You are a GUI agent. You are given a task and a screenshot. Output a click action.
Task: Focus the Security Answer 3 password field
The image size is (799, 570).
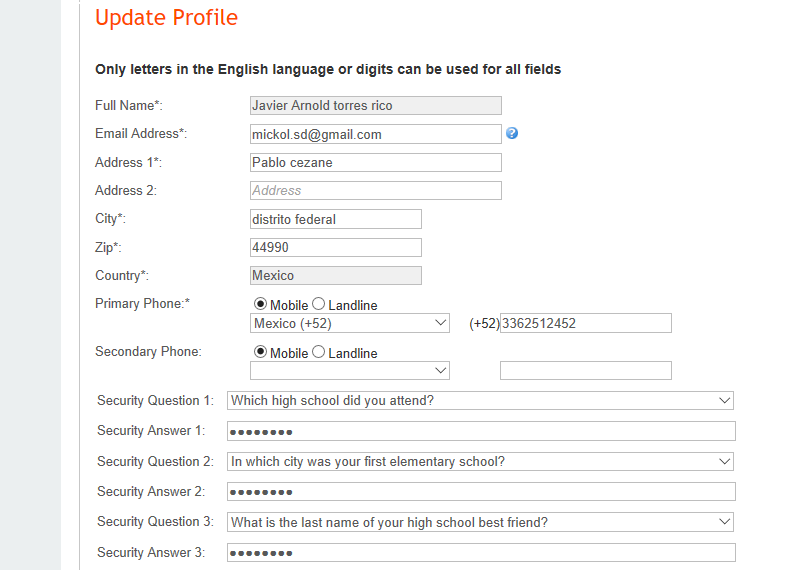tap(480, 552)
